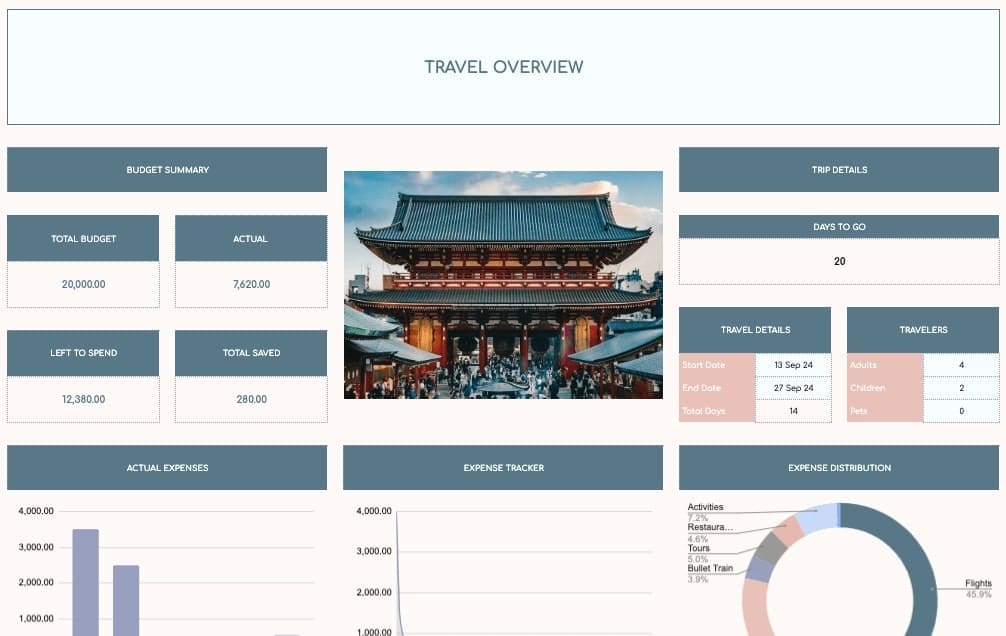The width and height of the screenshot is (1006, 636).
Task: Select the Flights label in distribution chart
Action: point(978,583)
